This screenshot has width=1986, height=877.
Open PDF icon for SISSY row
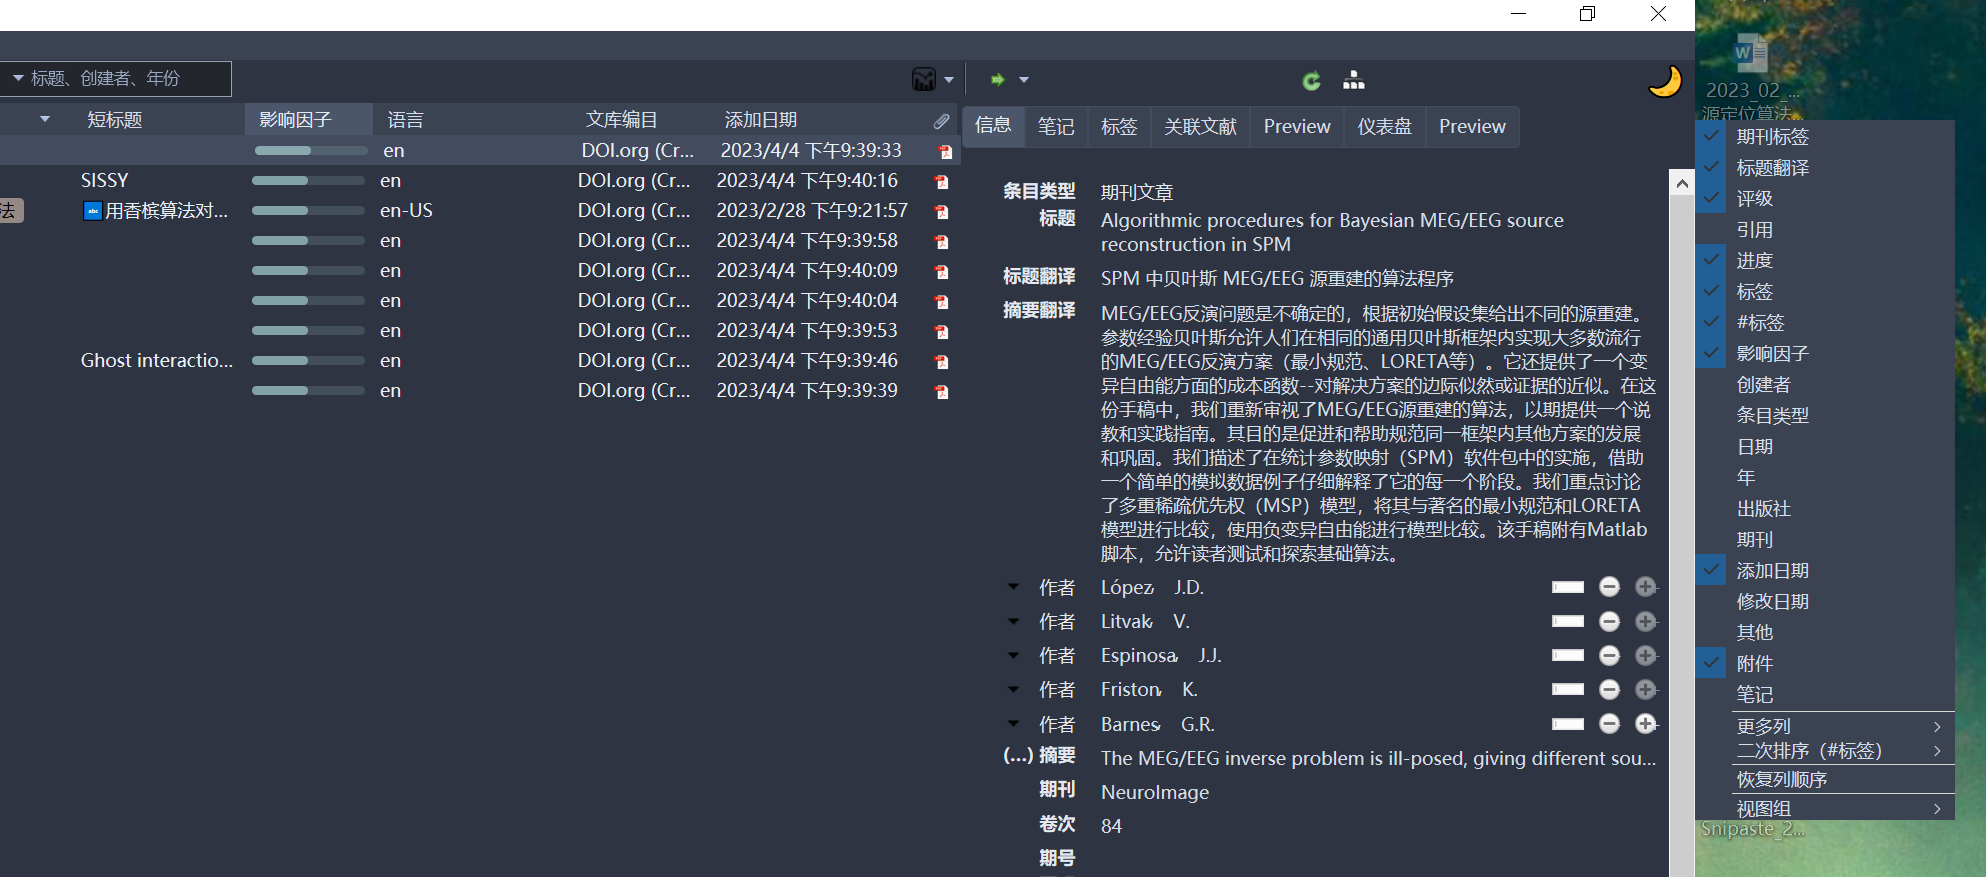click(x=941, y=182)
